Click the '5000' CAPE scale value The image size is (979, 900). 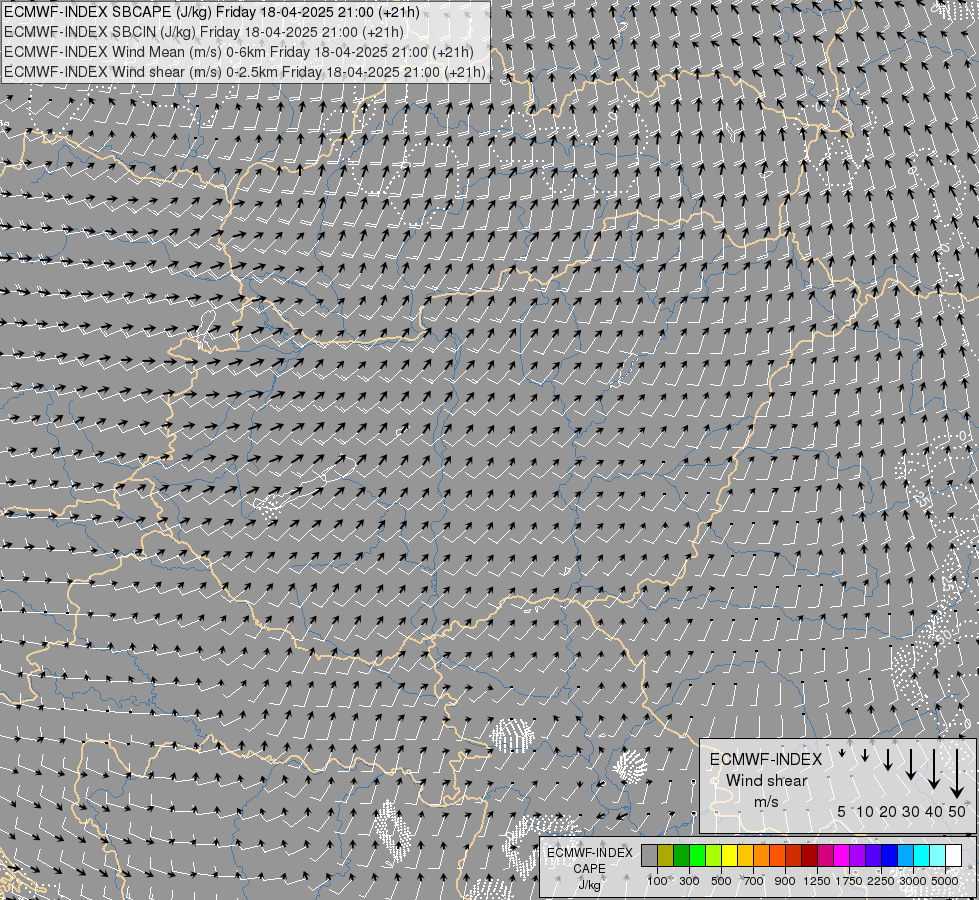945,881
